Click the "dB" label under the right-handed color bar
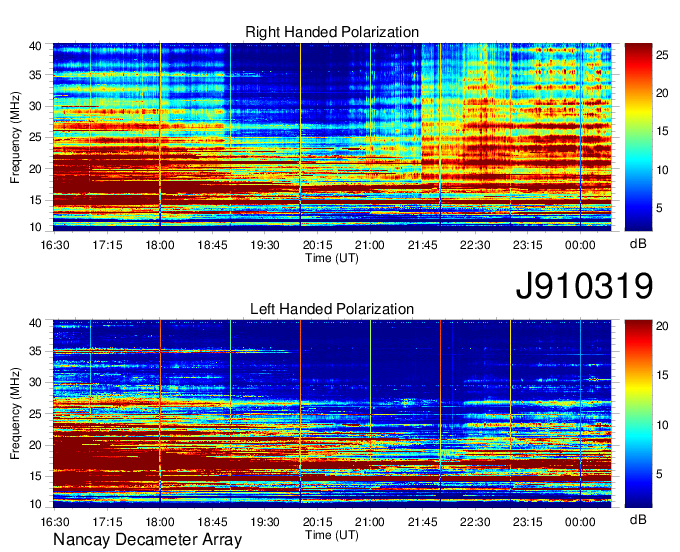This screenshot has width=680, height=552. (x=638, y=244)
